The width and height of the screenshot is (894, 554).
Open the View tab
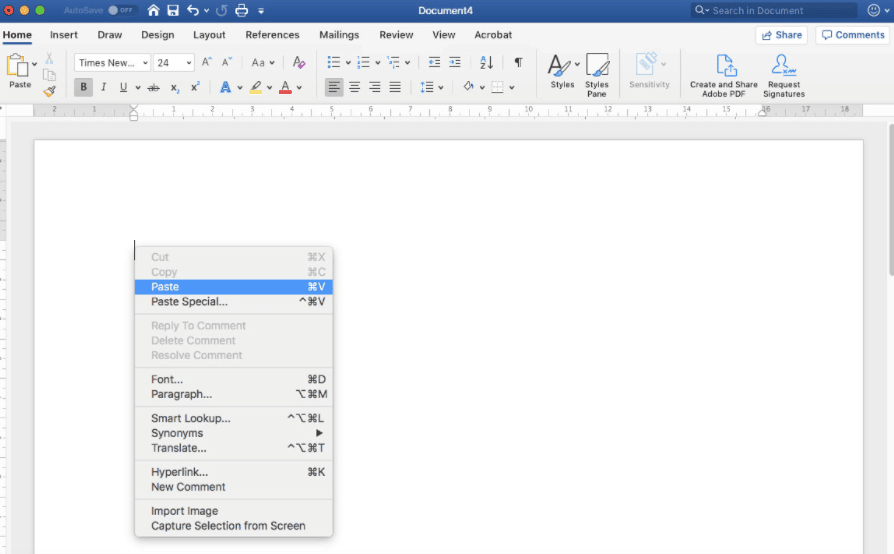[x=444, y=35]
